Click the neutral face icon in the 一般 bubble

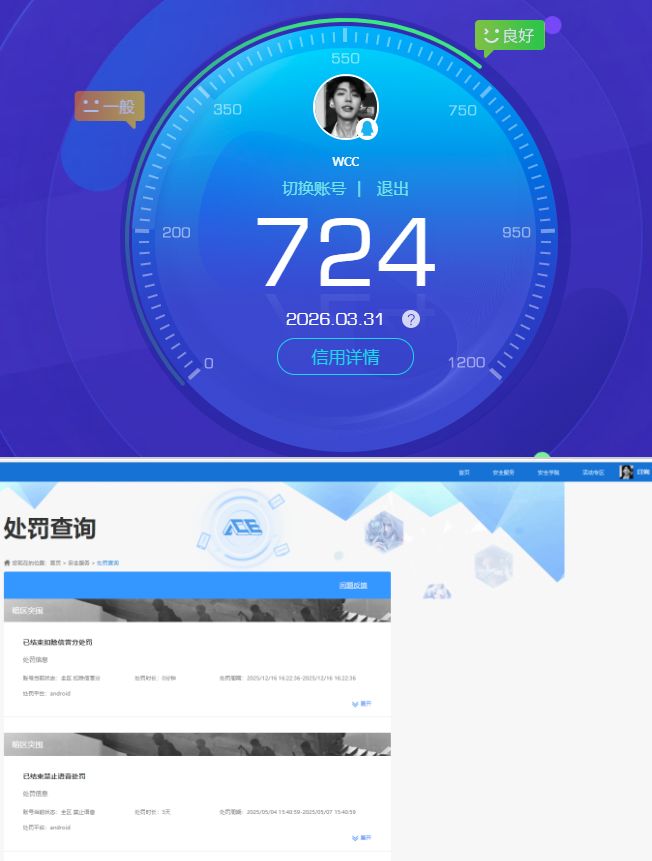pyautogui.click(x=91, y=105)
